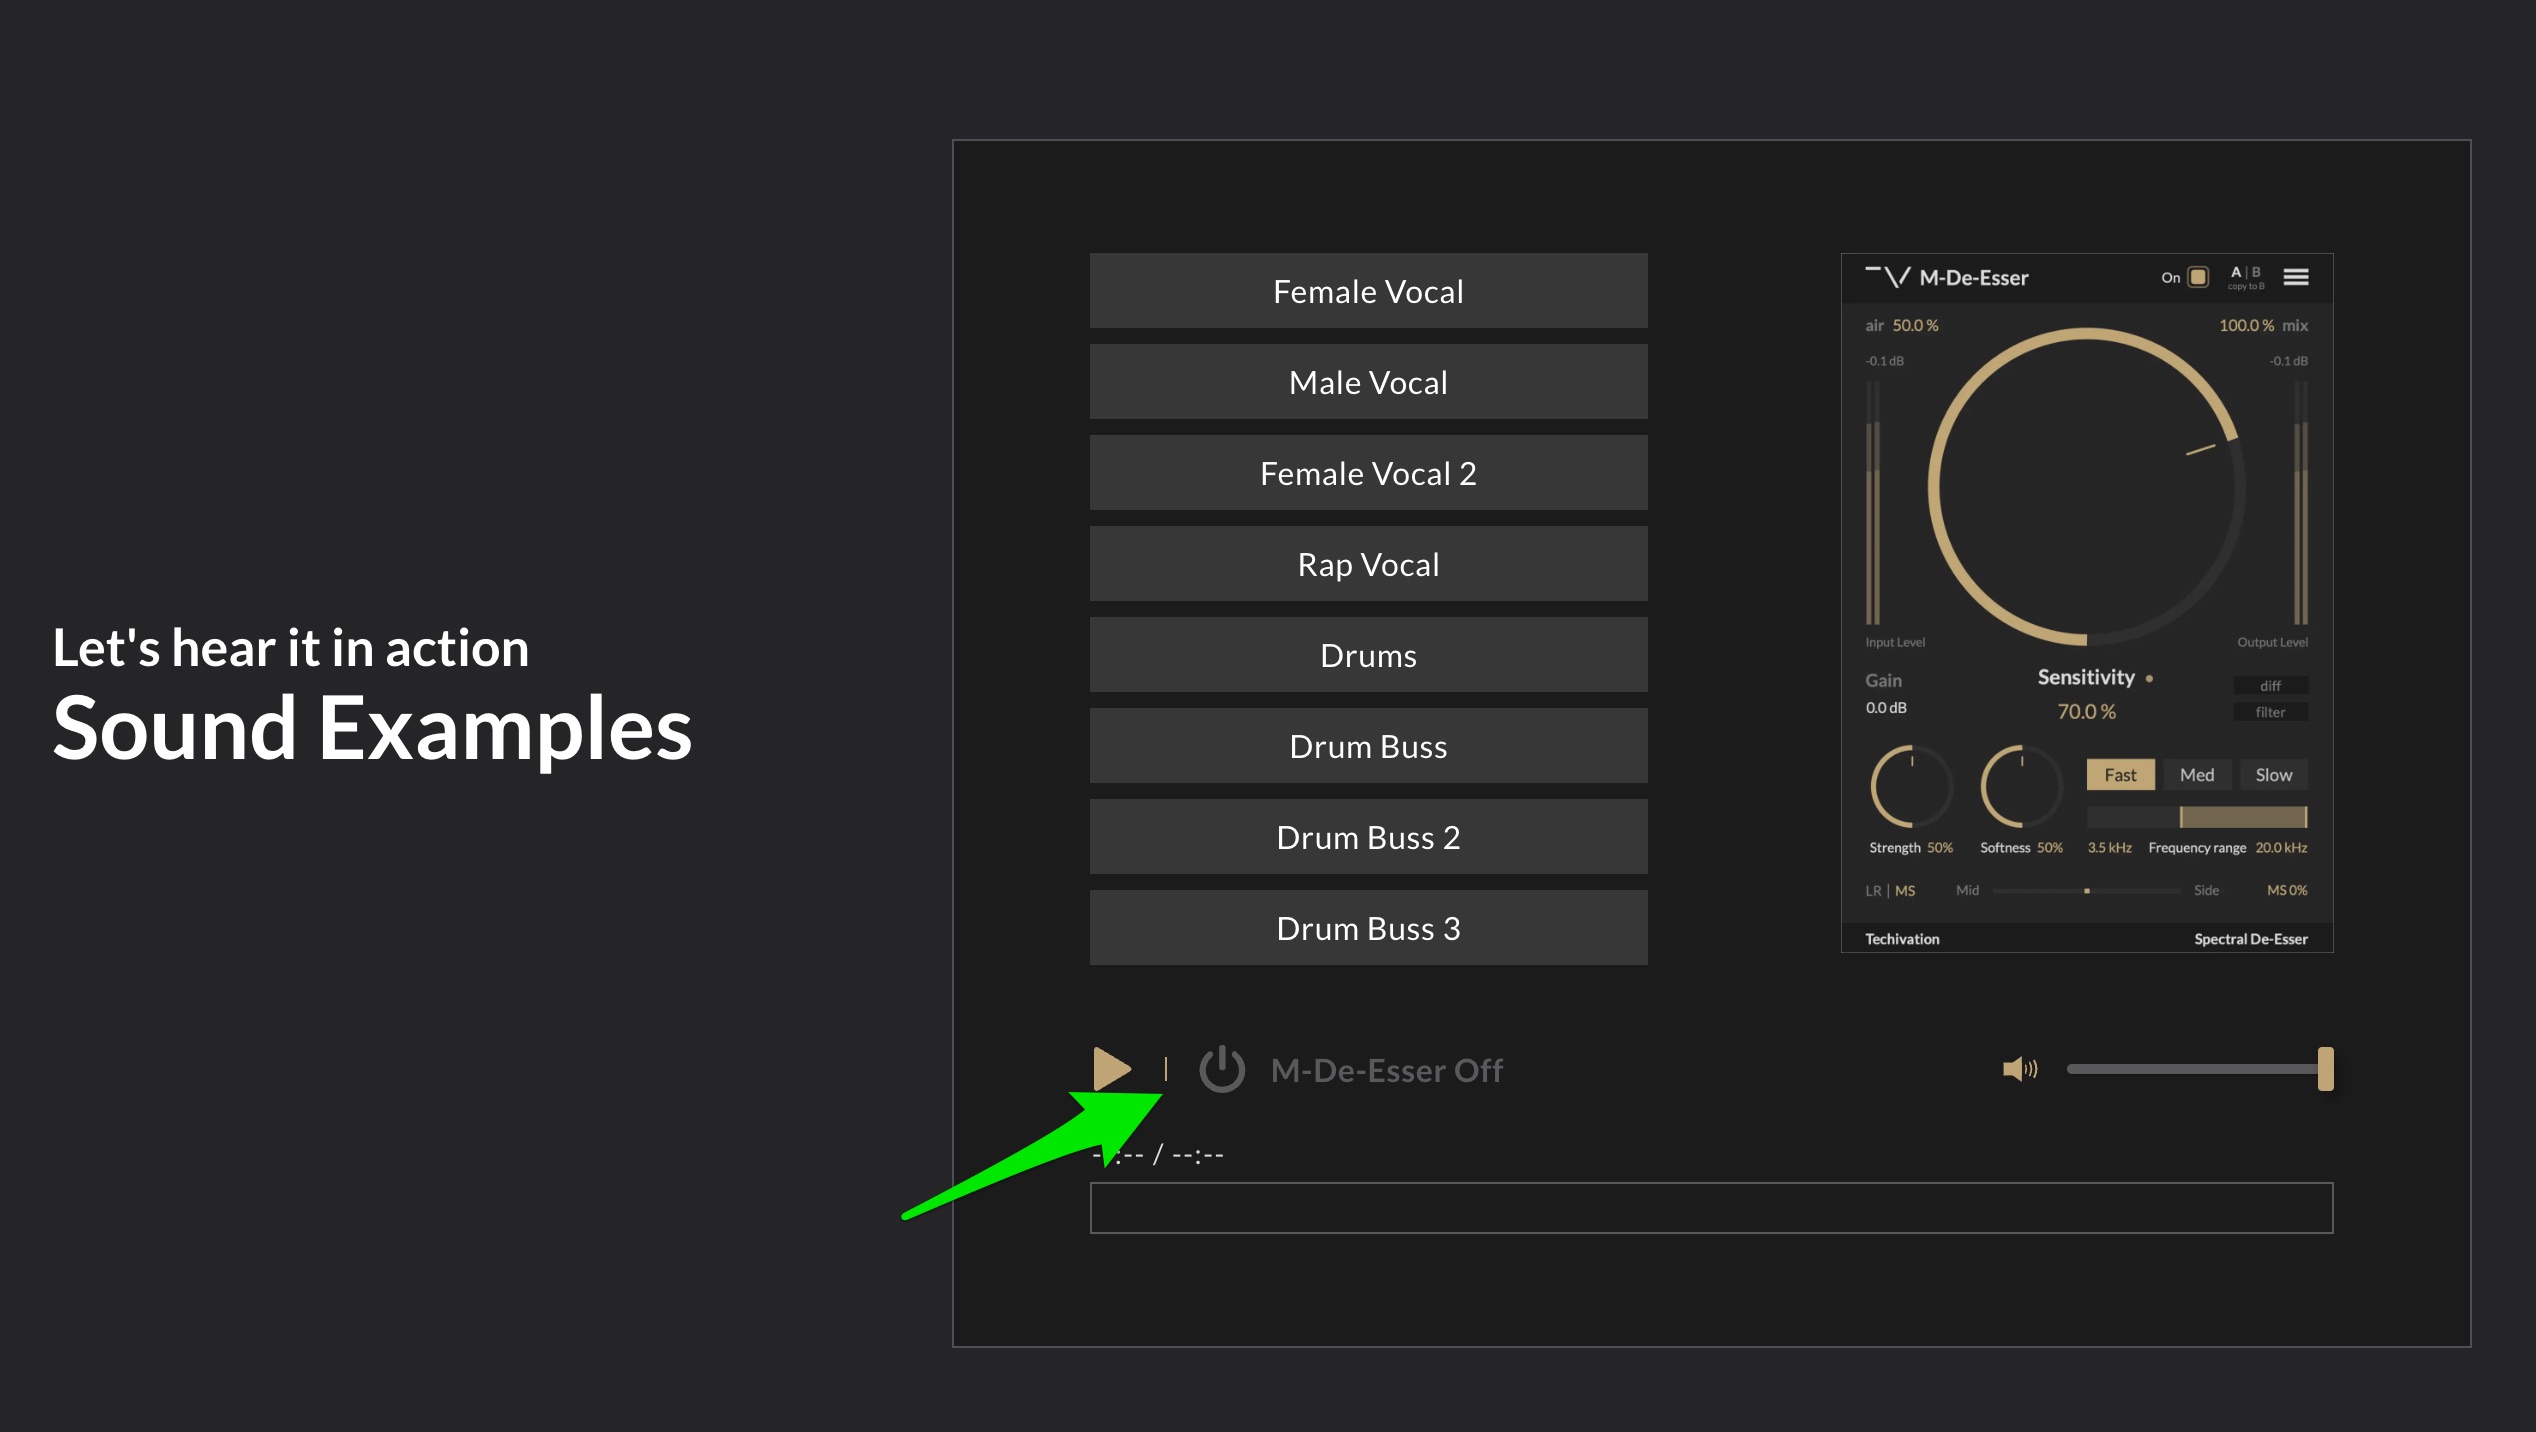
Task: Click the speaker volume icon
Action: pos(2019,1069)
